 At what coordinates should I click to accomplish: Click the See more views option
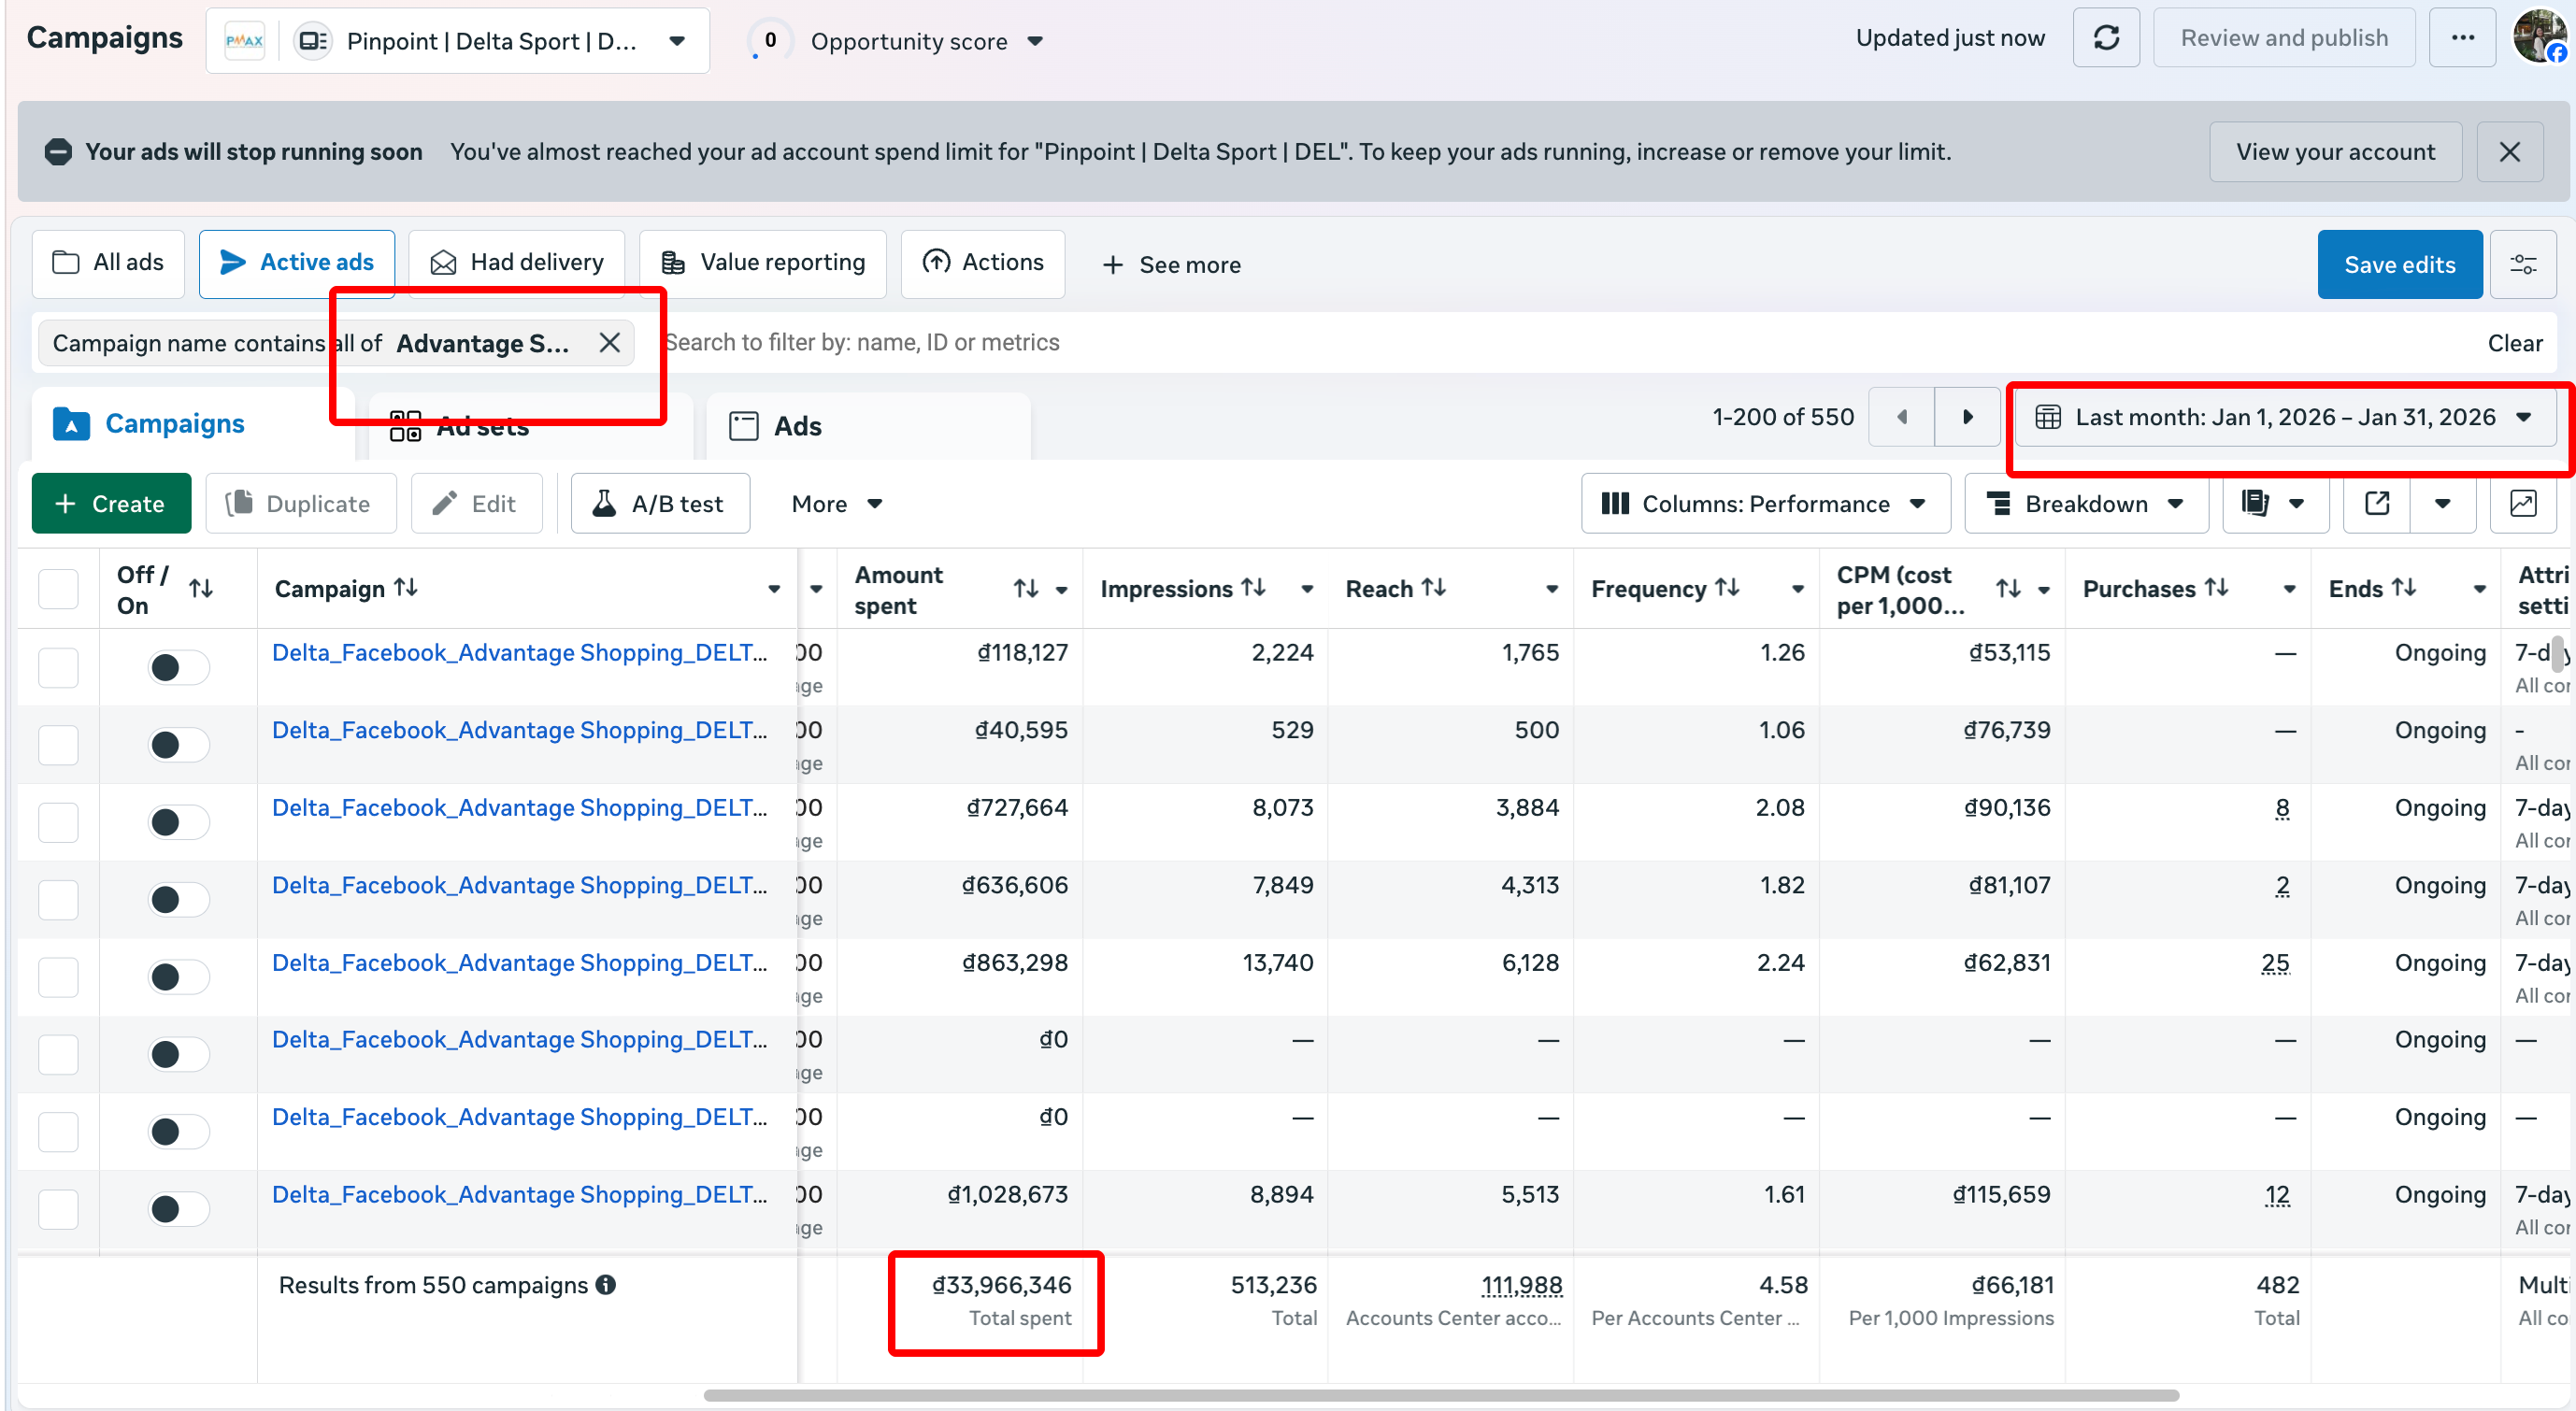click(x=1171, y=264)
